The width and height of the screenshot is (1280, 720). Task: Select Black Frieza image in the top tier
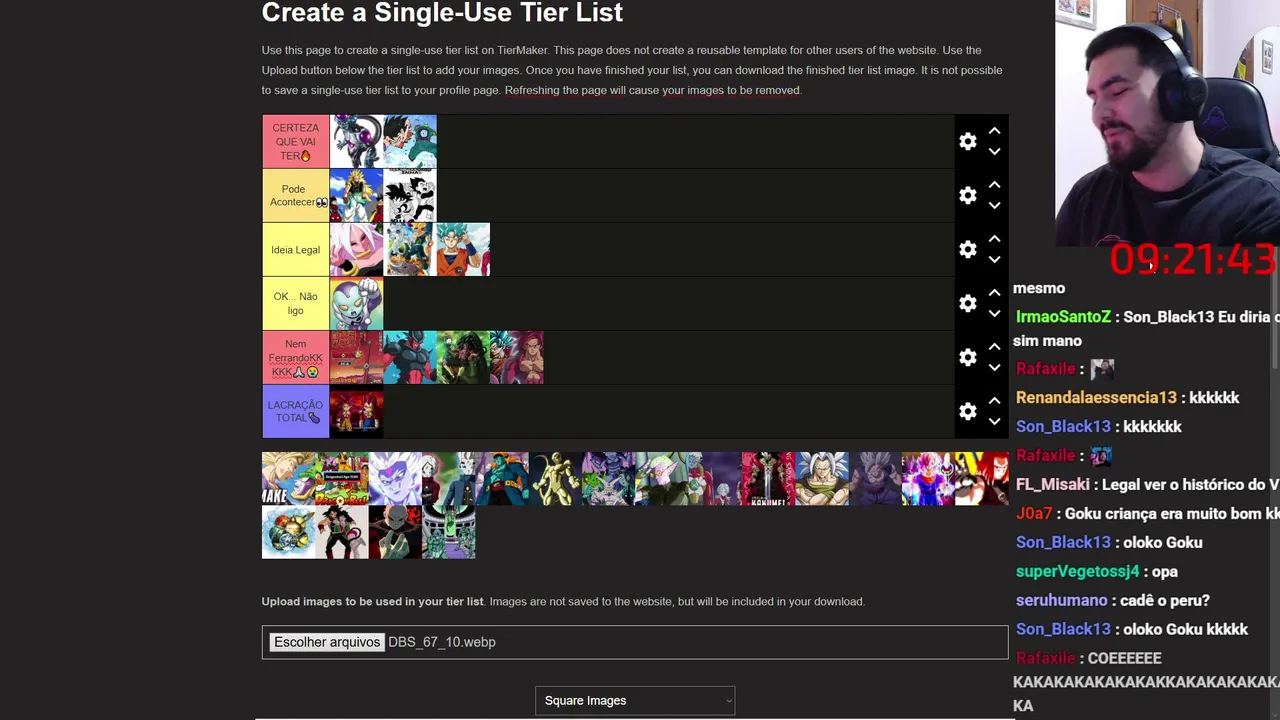pyautogui.click(x=356, y=142)
